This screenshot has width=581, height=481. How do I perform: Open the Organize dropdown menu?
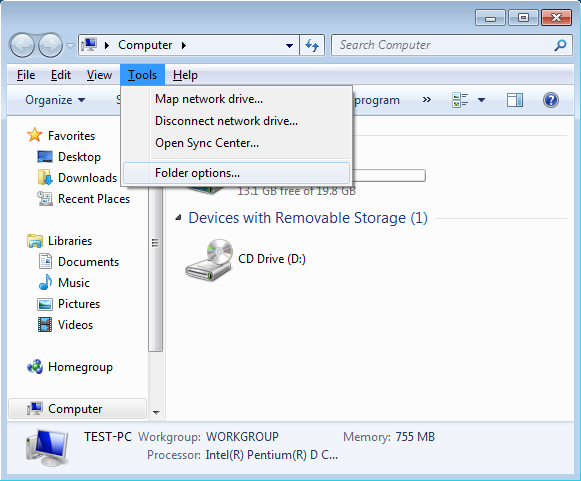[55, 100]
